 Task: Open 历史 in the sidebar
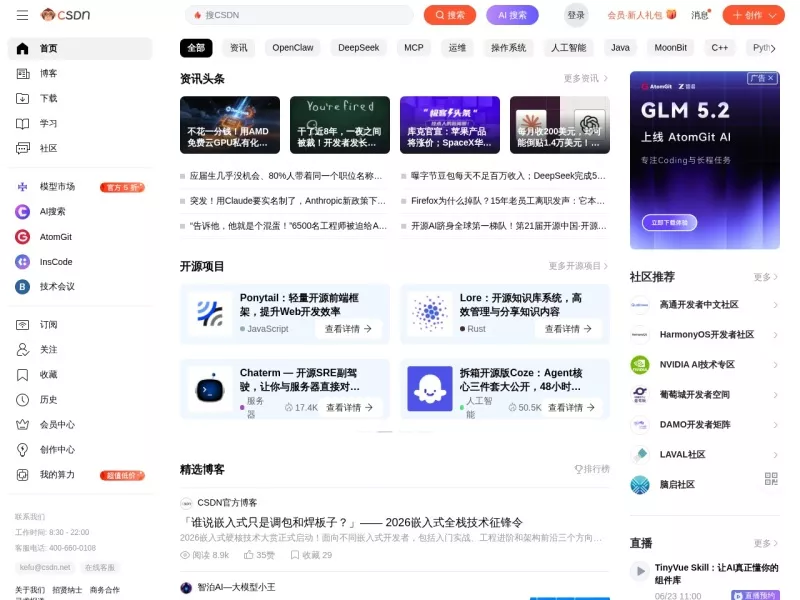(x=80, y=399)
